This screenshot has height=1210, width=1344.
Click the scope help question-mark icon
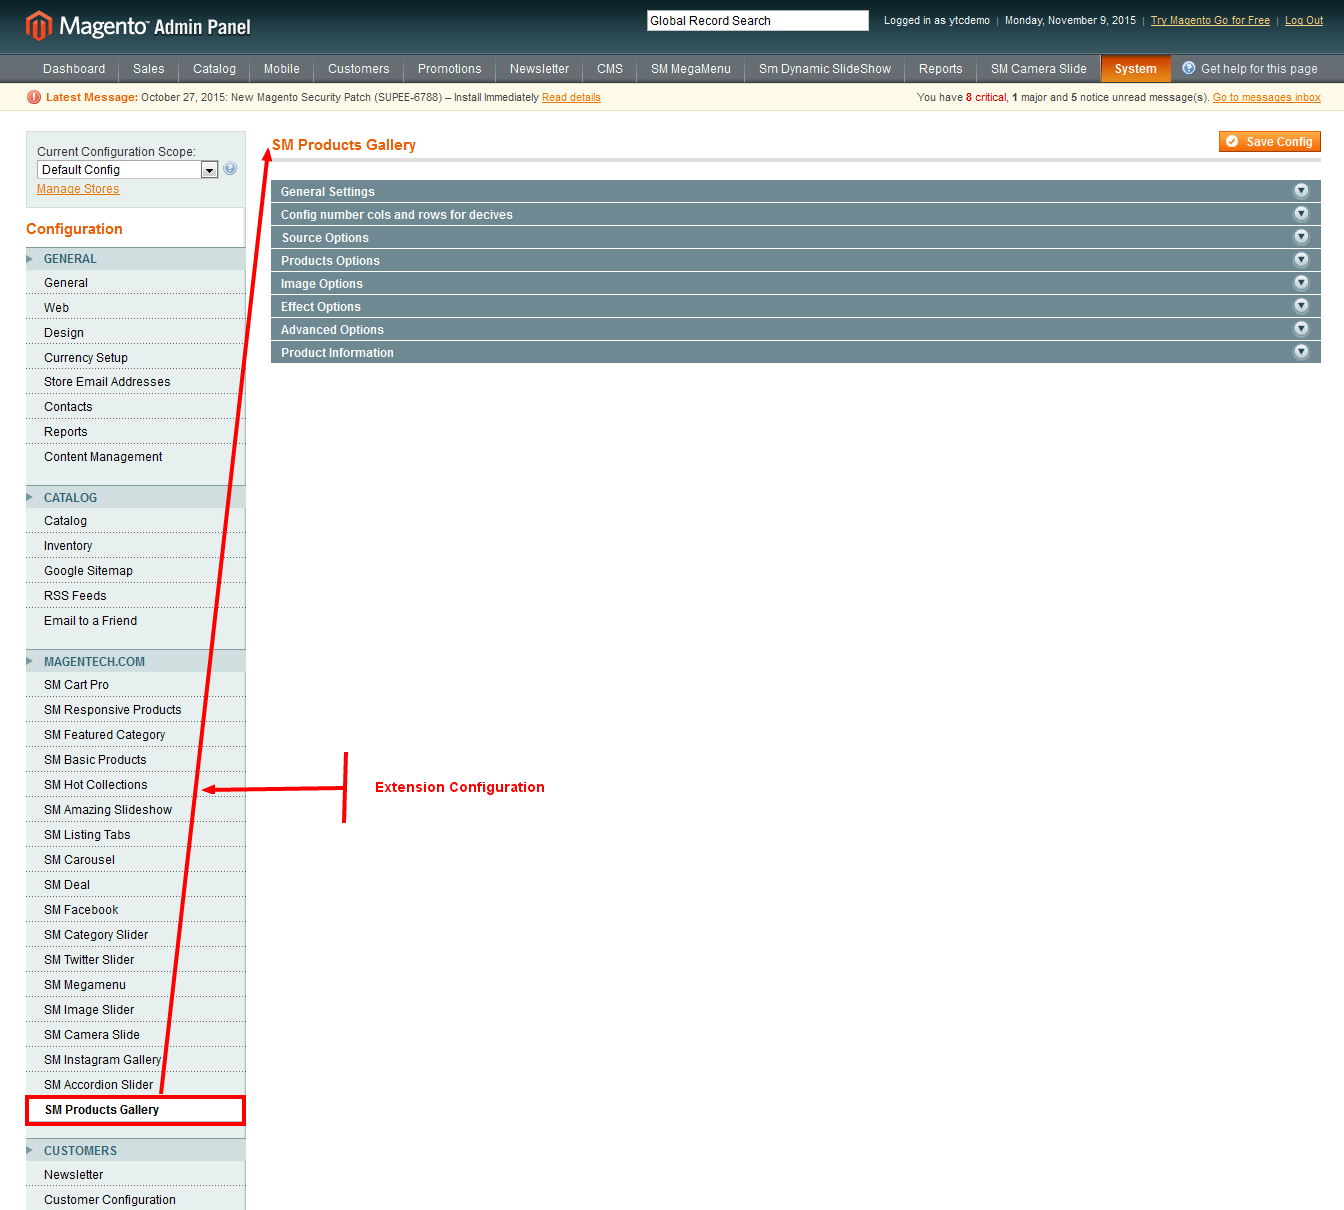[x=230, y=169]
